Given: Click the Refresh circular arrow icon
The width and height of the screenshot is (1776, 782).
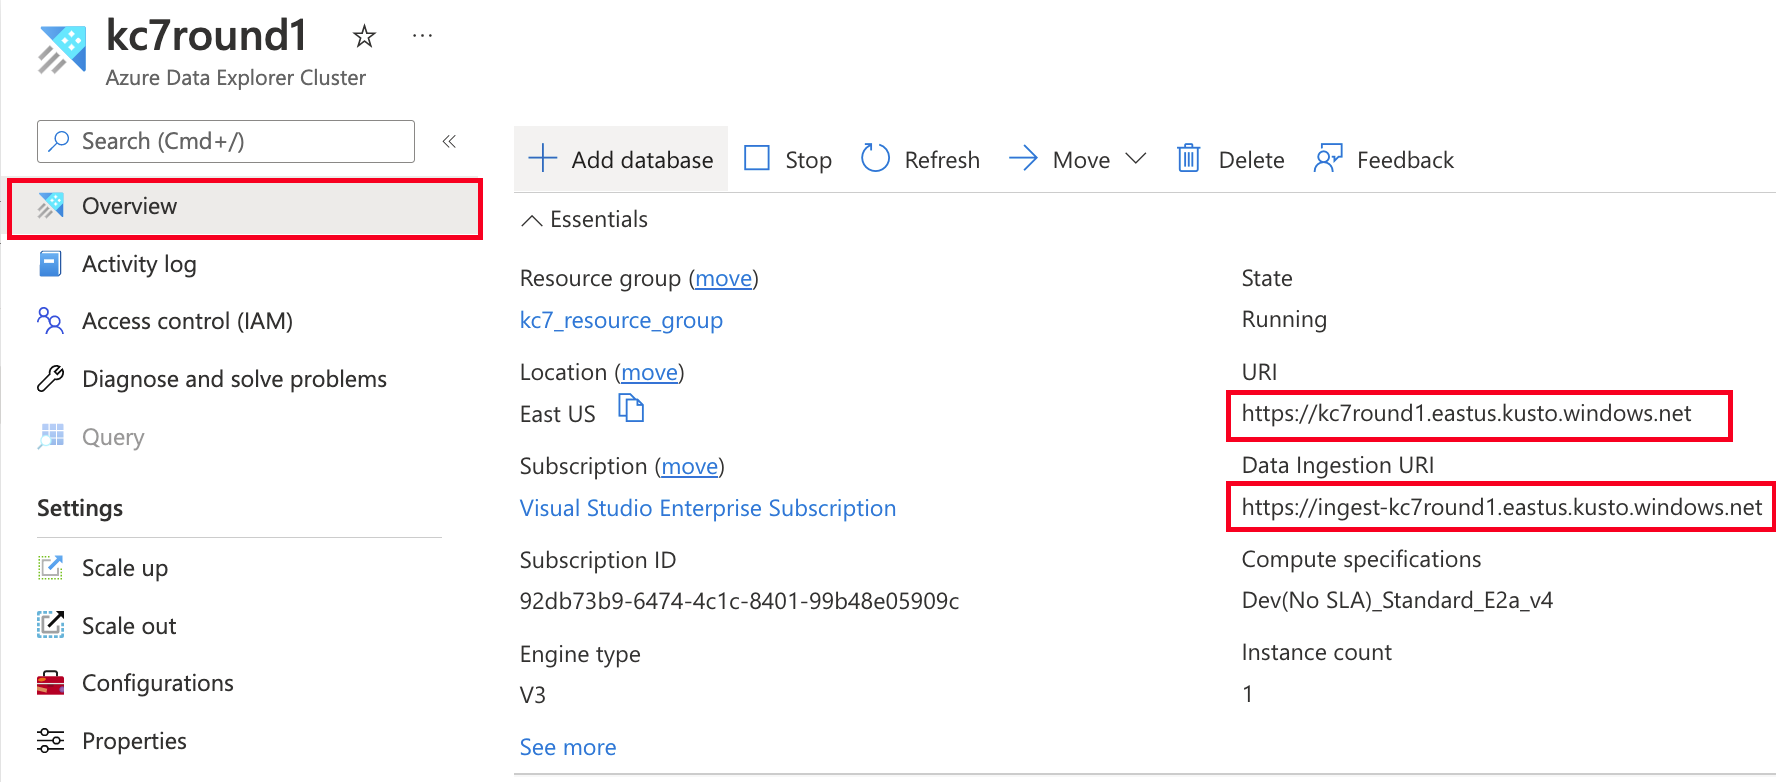Looking at the screenshot, I should [x=875, y=158].
